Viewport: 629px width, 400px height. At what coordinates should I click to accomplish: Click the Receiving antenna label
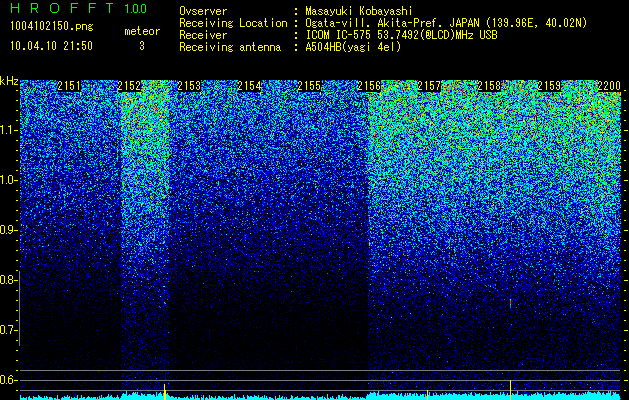pyautogui.click(x=230, y=47)
